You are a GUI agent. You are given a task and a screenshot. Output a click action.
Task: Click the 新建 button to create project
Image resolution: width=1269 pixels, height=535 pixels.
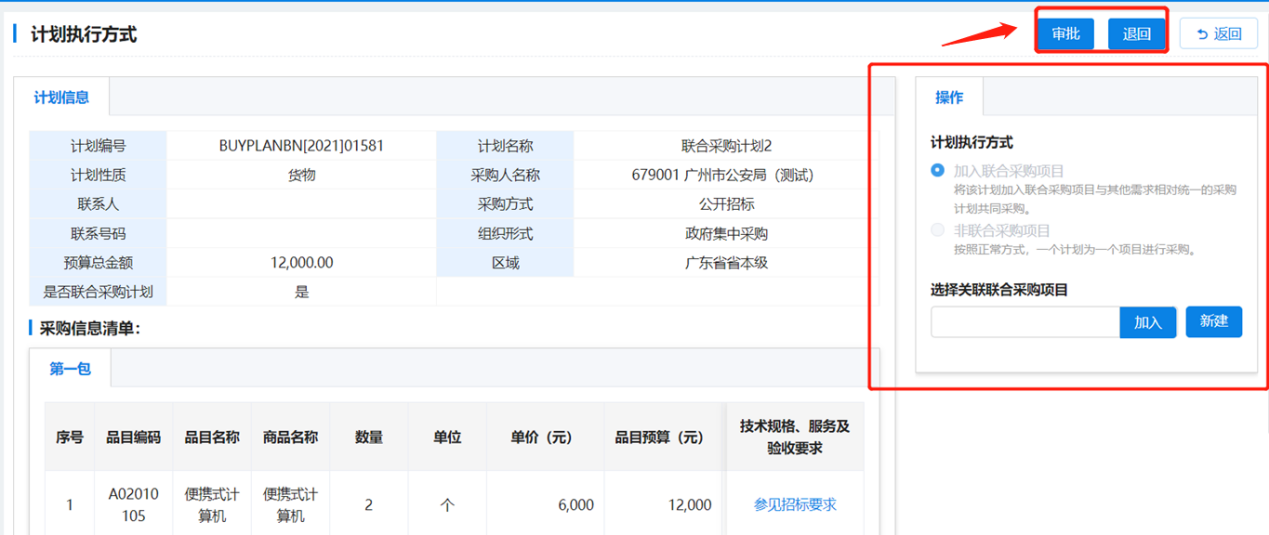(1213, 322)
